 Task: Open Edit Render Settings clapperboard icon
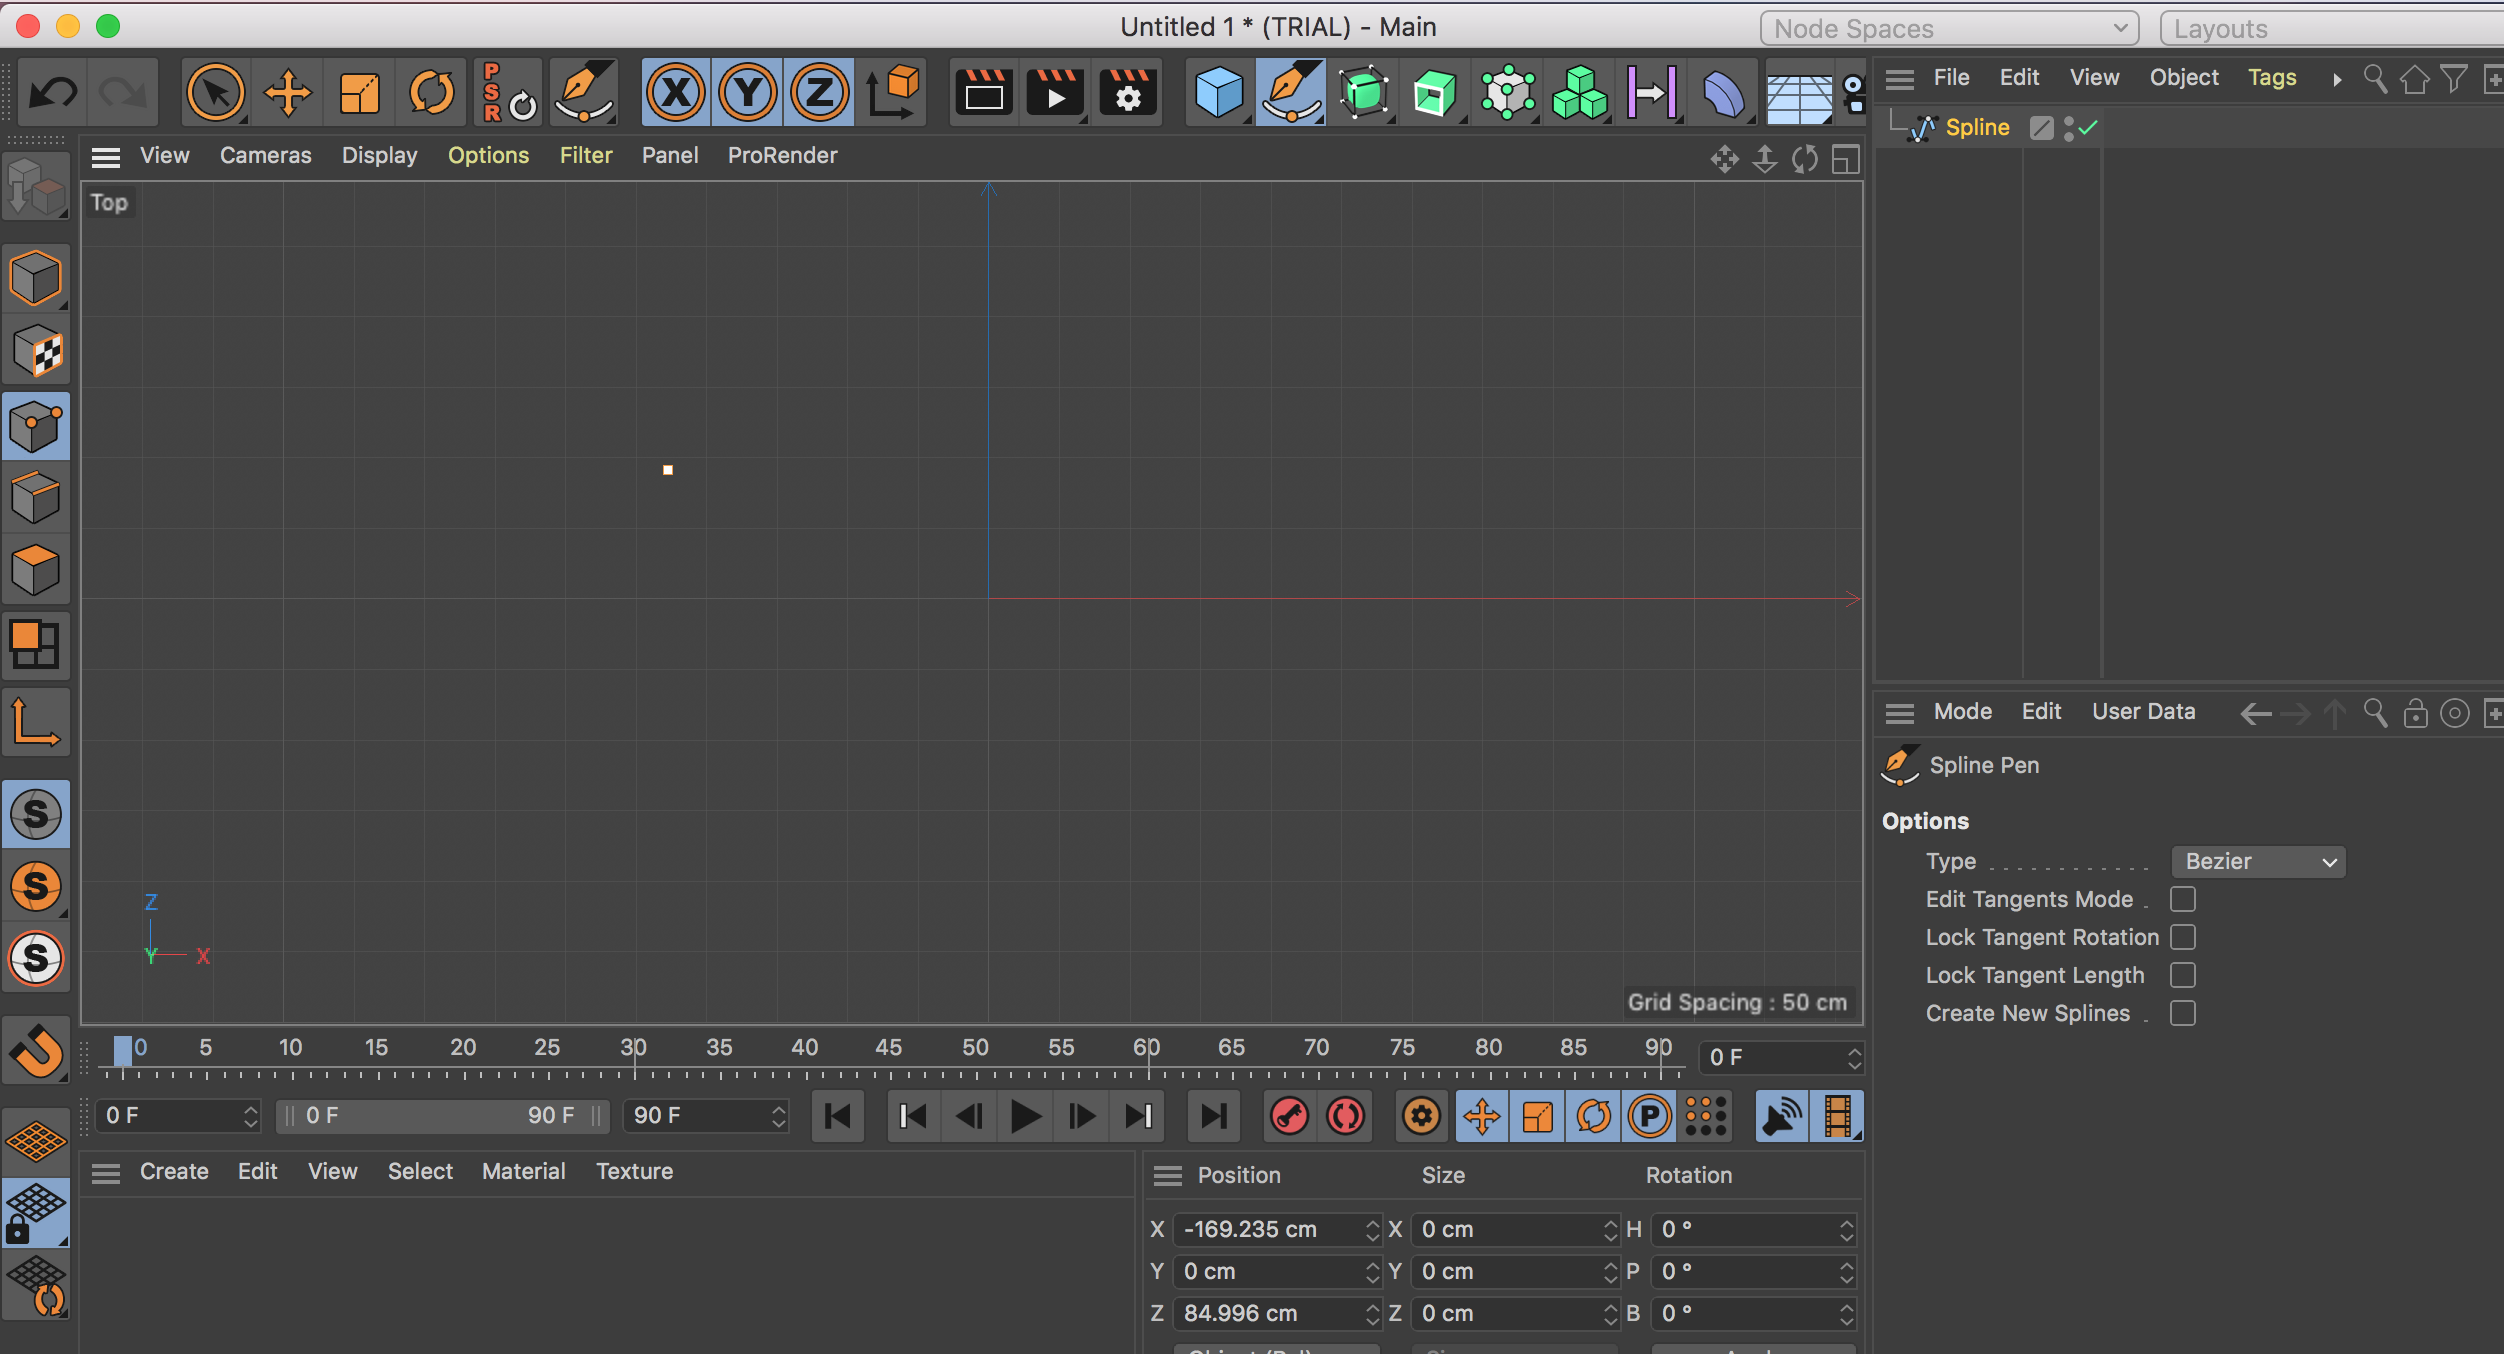click(x=1128, y=93)
